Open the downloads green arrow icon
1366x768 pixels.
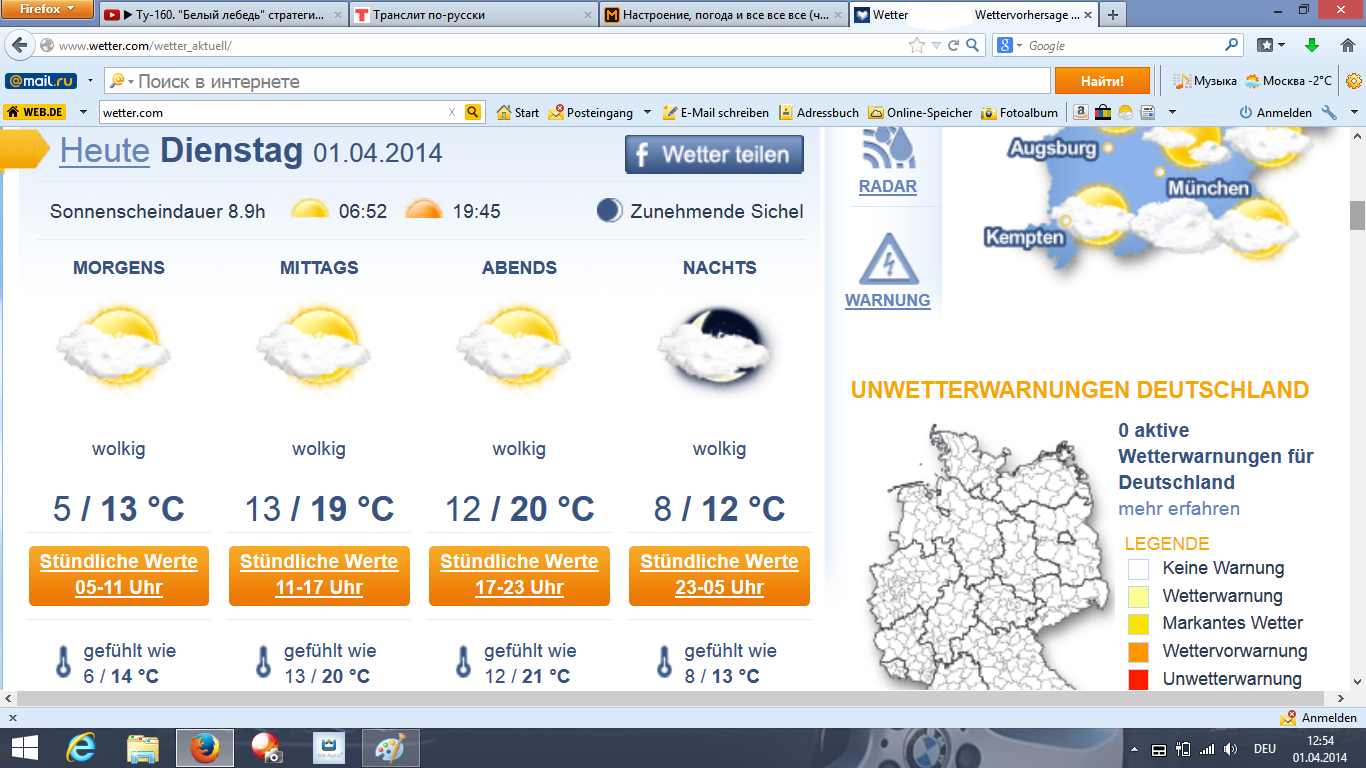1312,46
